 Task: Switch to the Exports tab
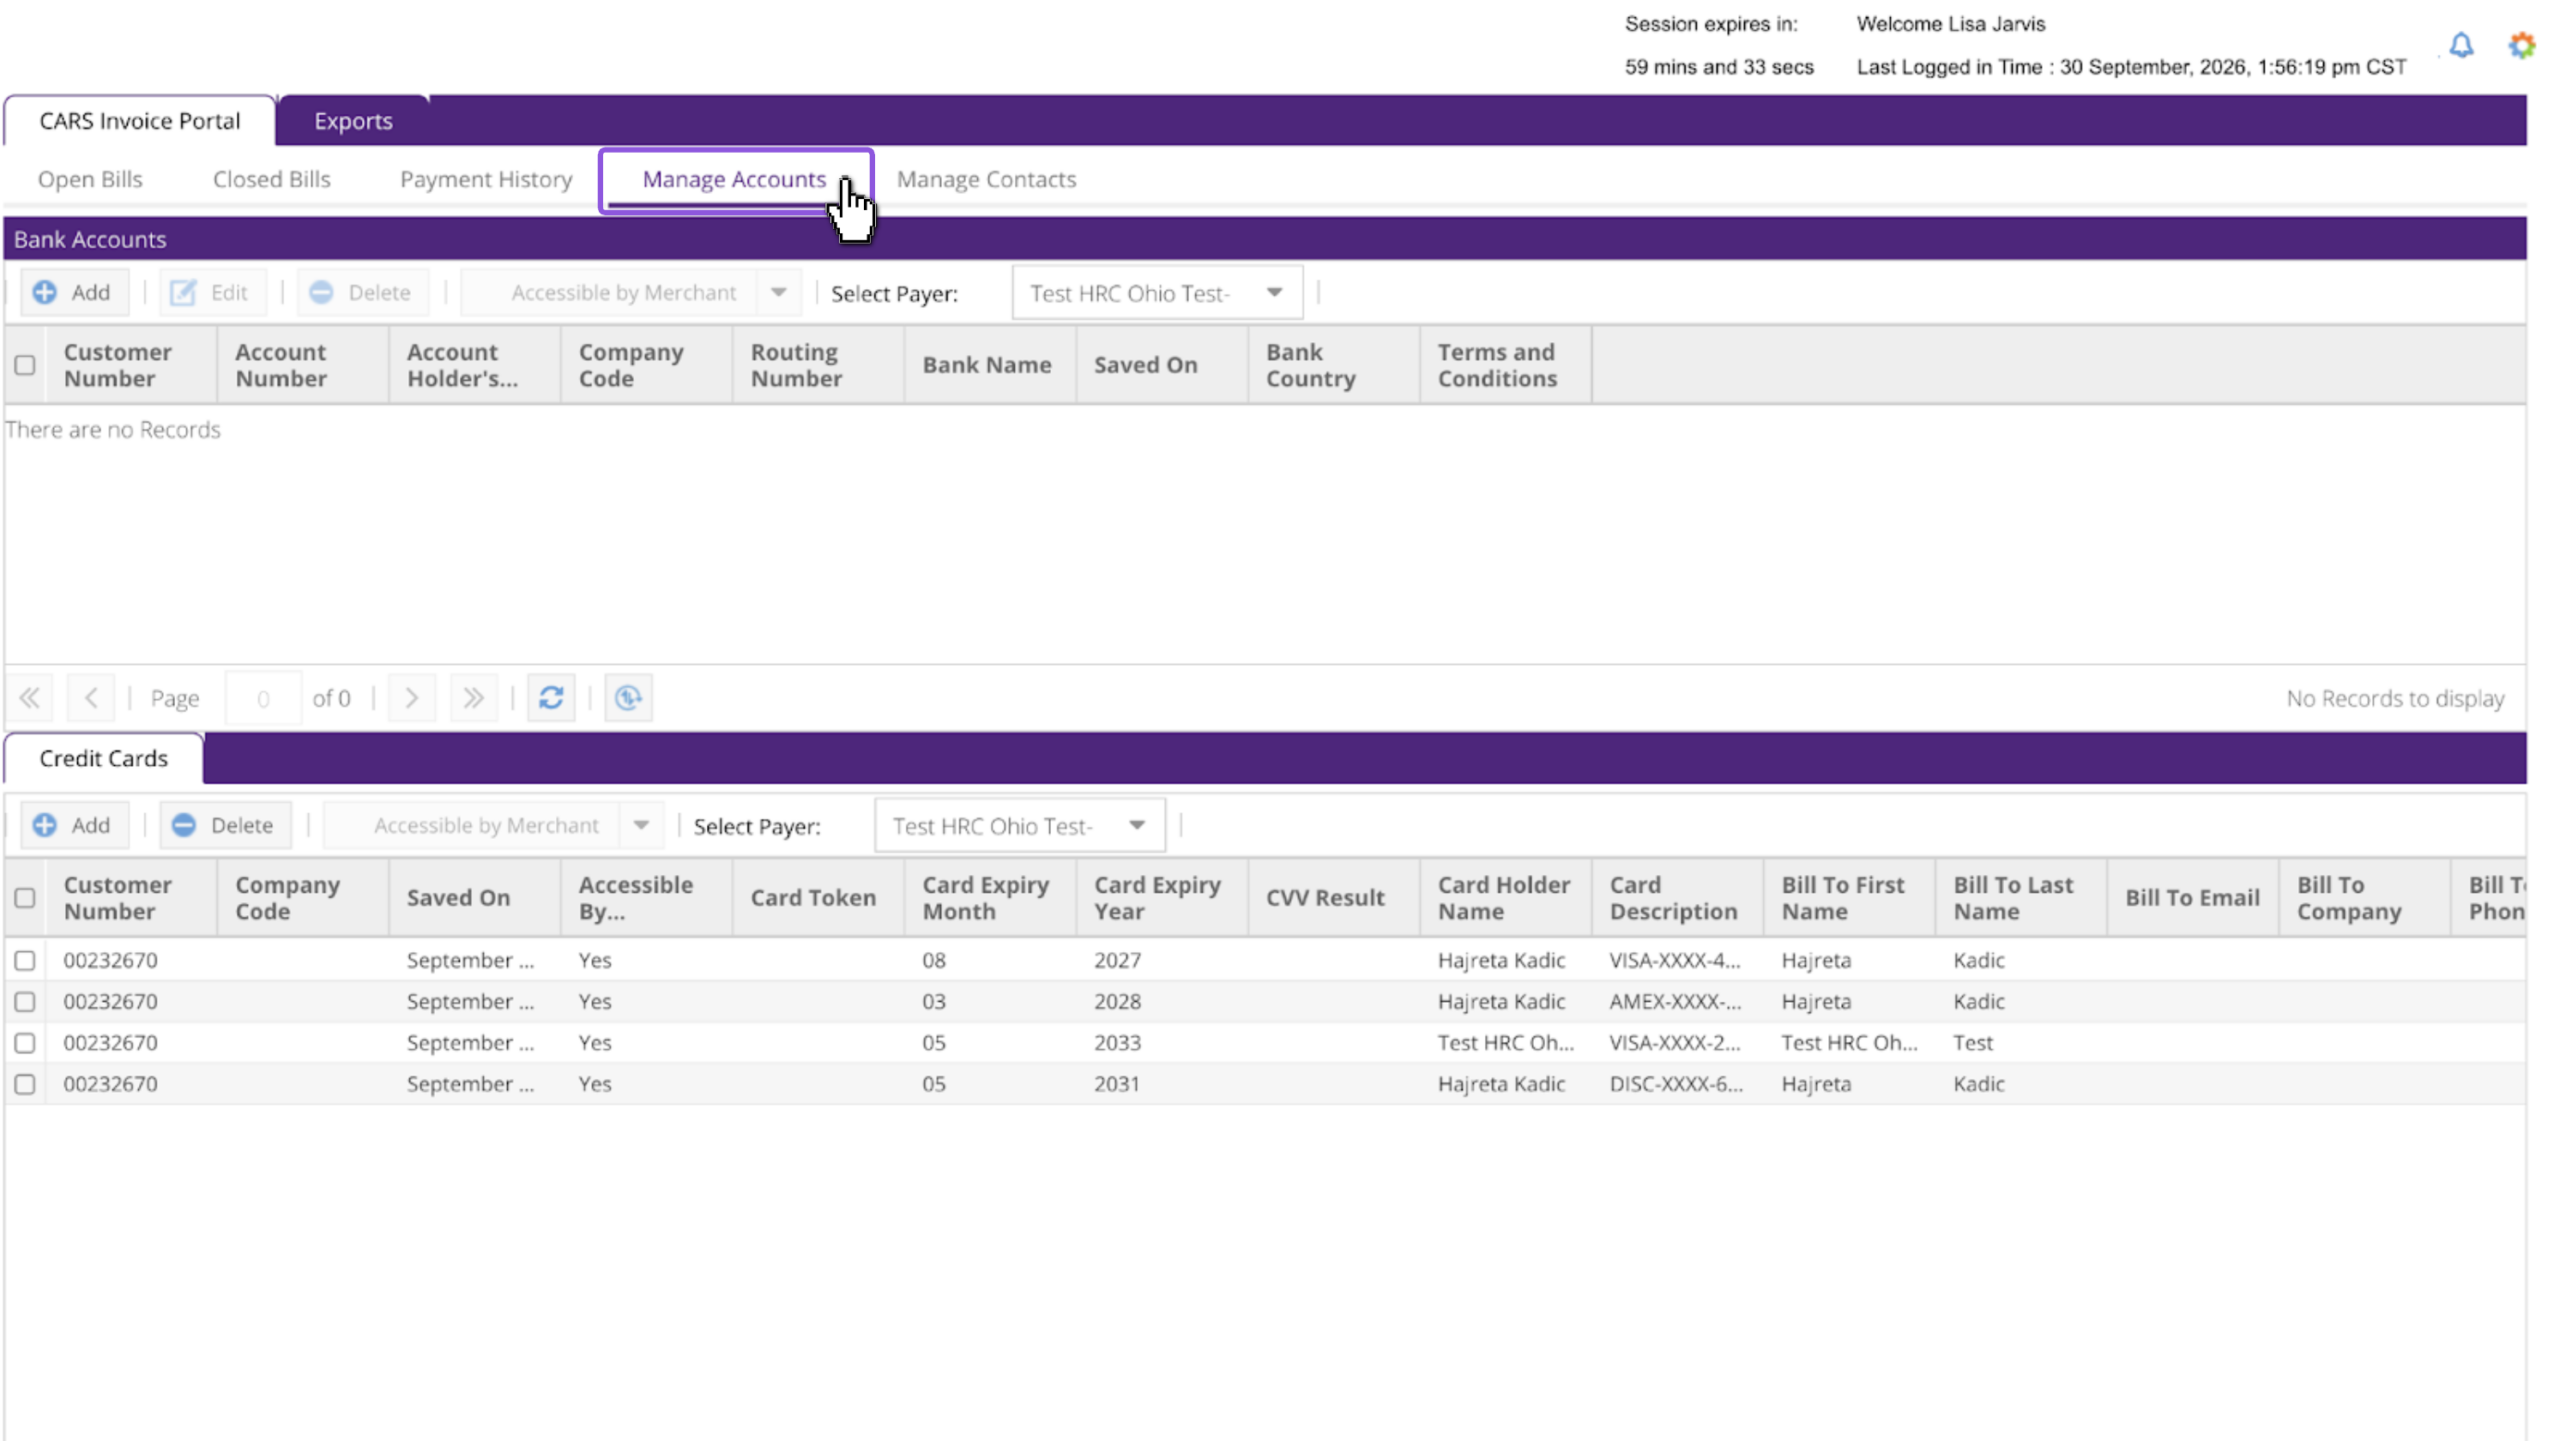(x=353, y=121)
